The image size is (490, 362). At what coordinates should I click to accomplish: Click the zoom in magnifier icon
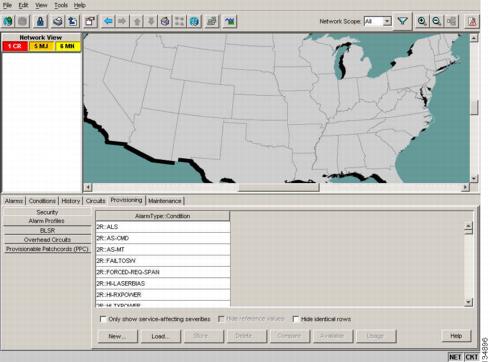422,21
